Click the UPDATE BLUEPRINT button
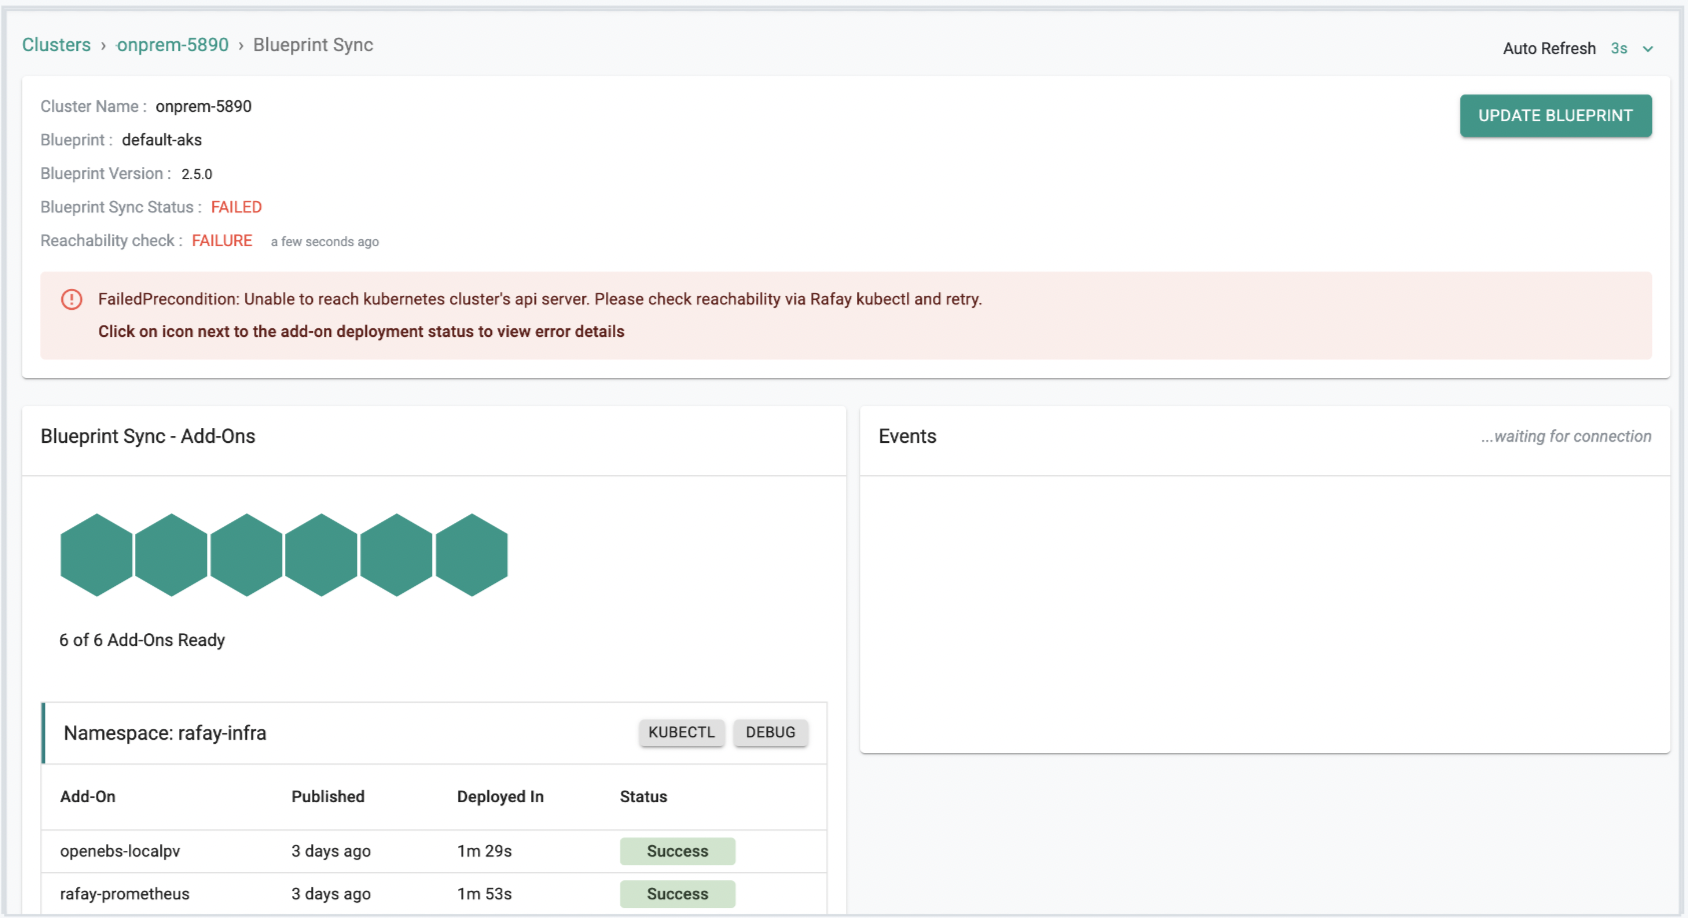1688x918 pixels. tap(1555, 116)
